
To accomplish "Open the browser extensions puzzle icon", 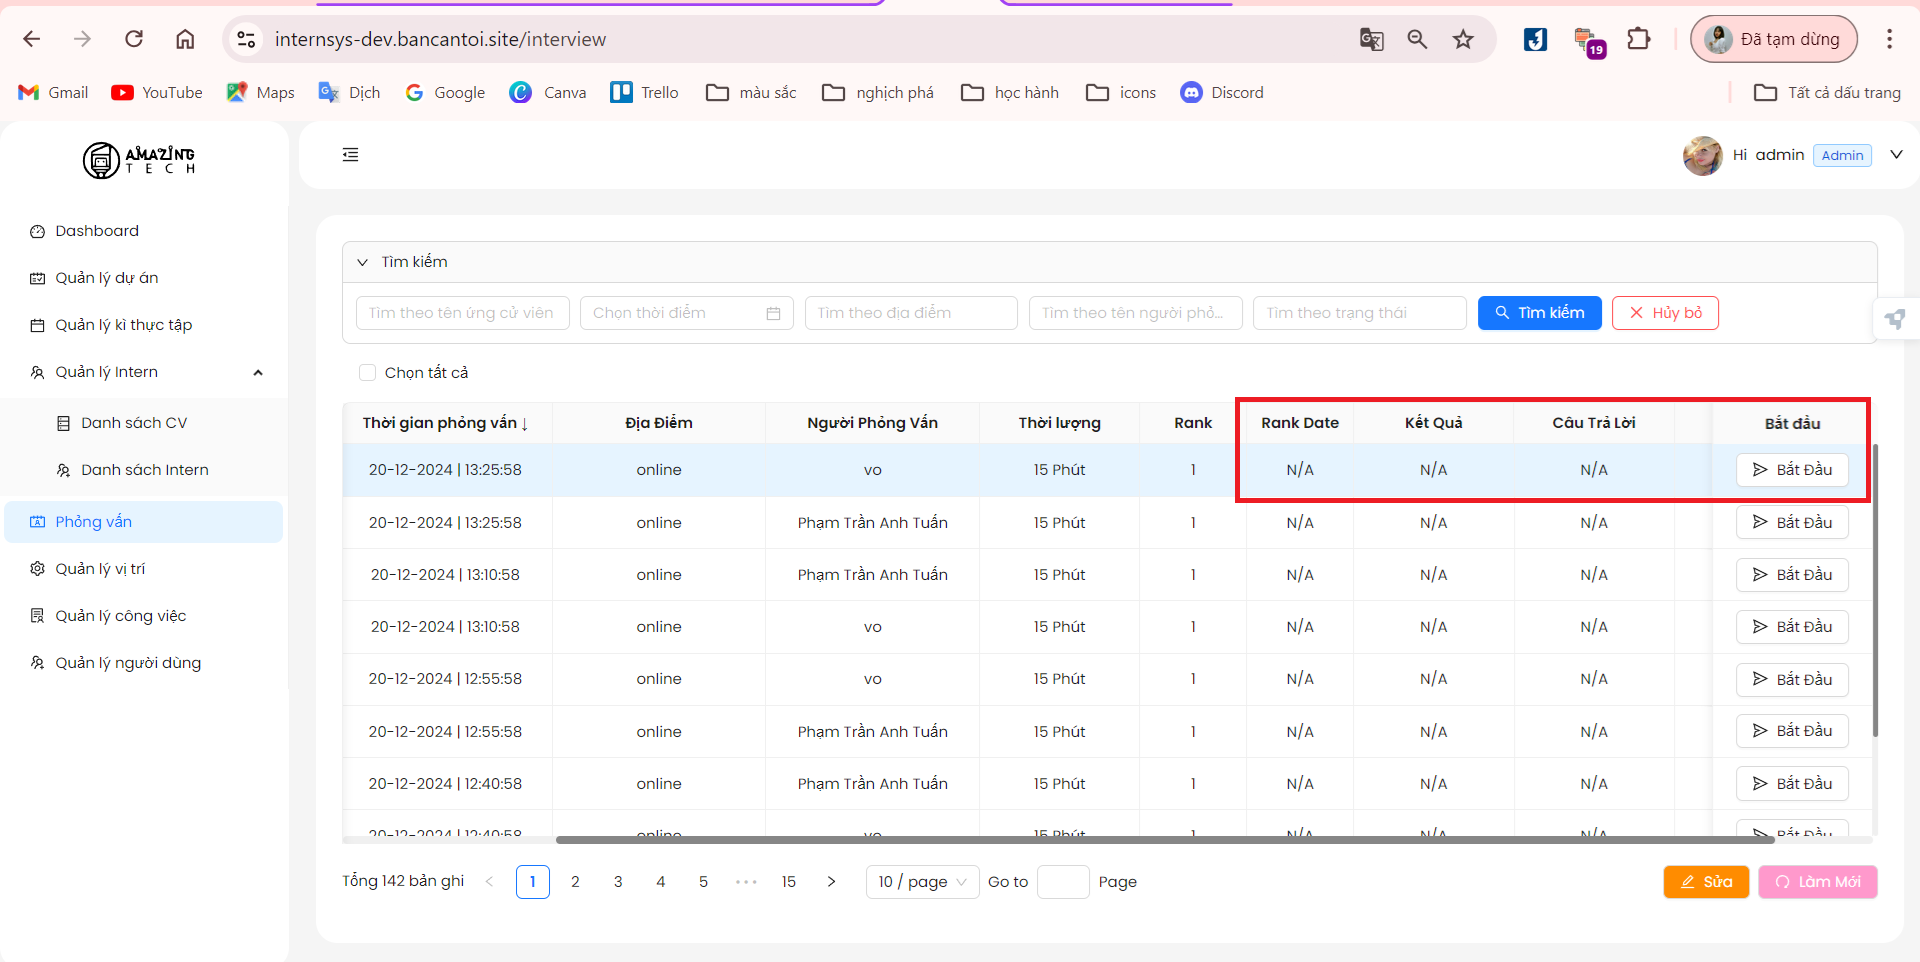I will coord(1638,39).
